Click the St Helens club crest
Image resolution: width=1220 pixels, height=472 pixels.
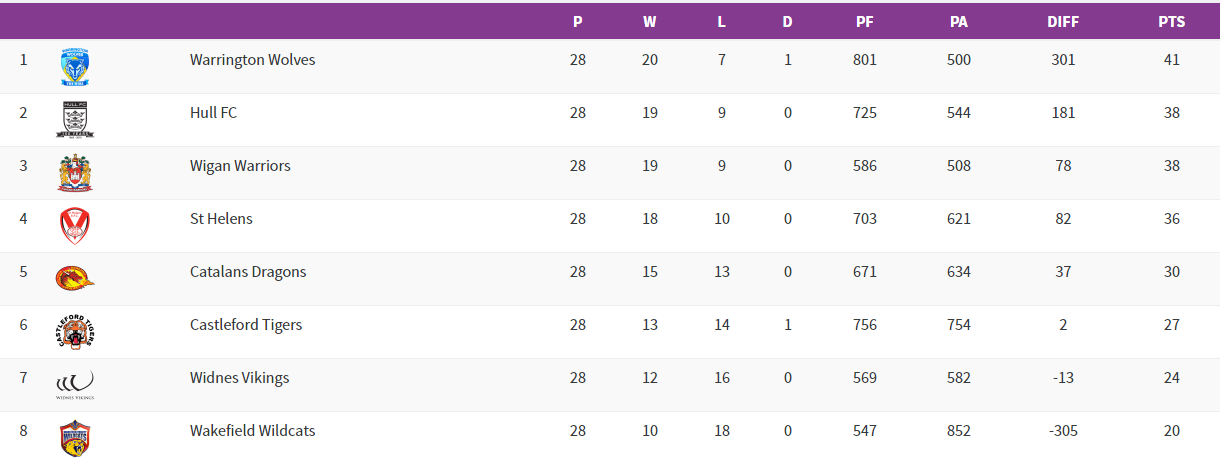pyautogui.click(x=75, y=225)
